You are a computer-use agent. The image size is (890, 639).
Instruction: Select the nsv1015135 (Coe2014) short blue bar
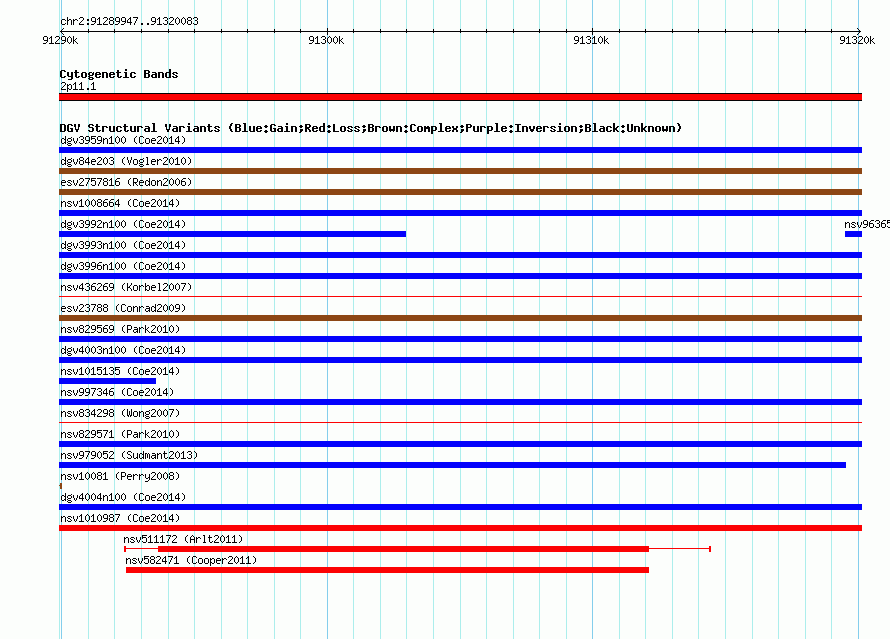[107, 381]
